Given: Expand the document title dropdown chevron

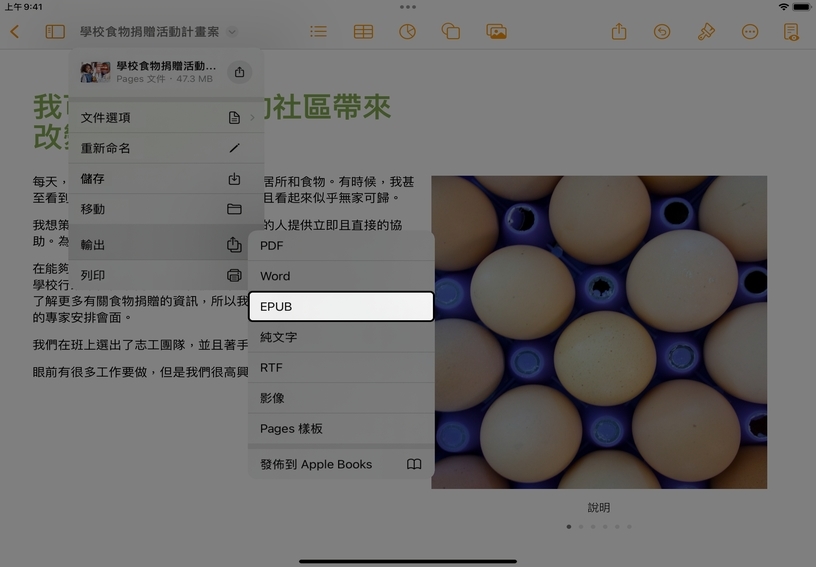Looking at the screenshot, I should click(232, 32).
